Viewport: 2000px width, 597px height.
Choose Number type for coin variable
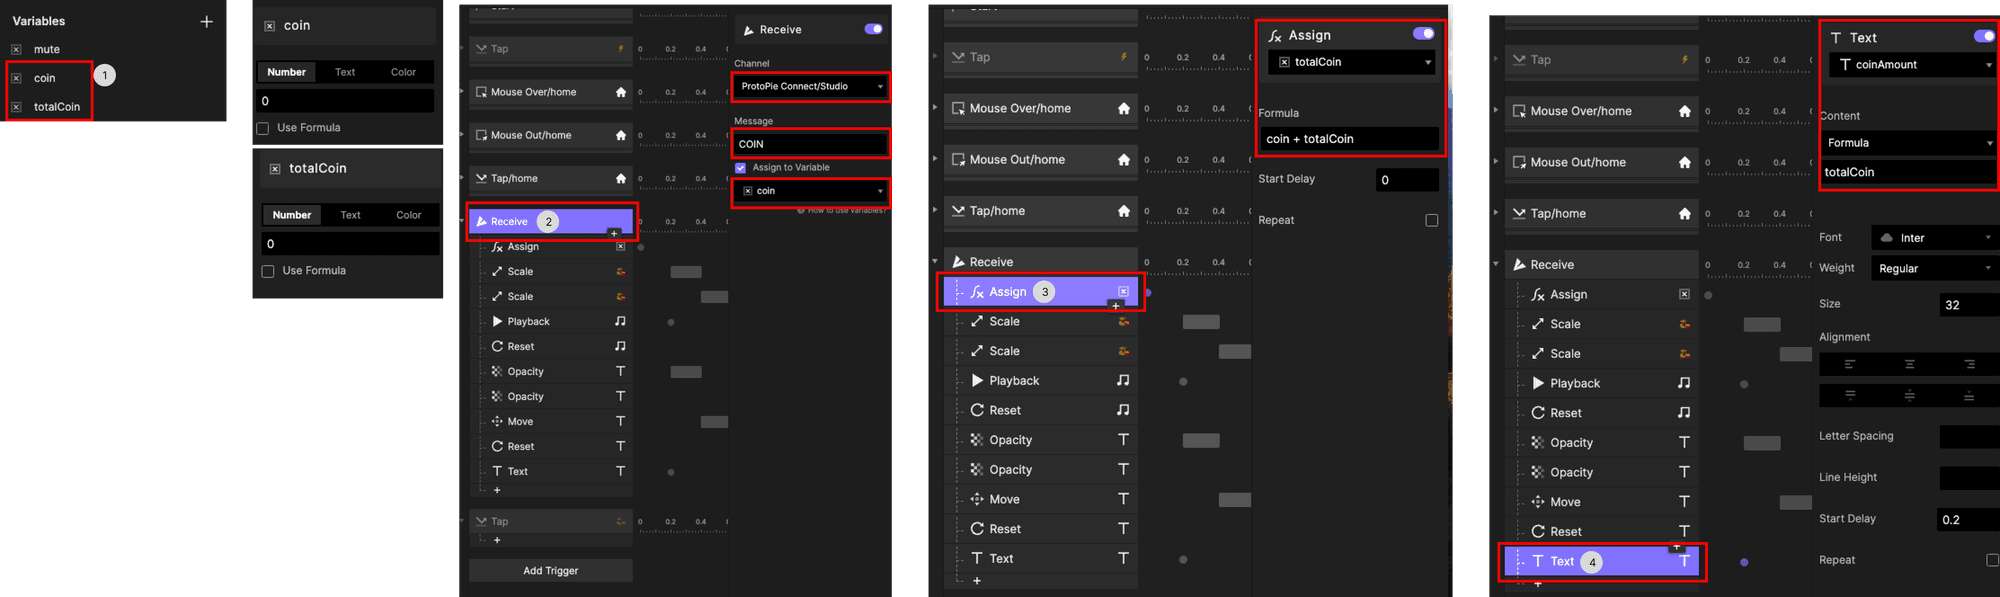(286, 72)
